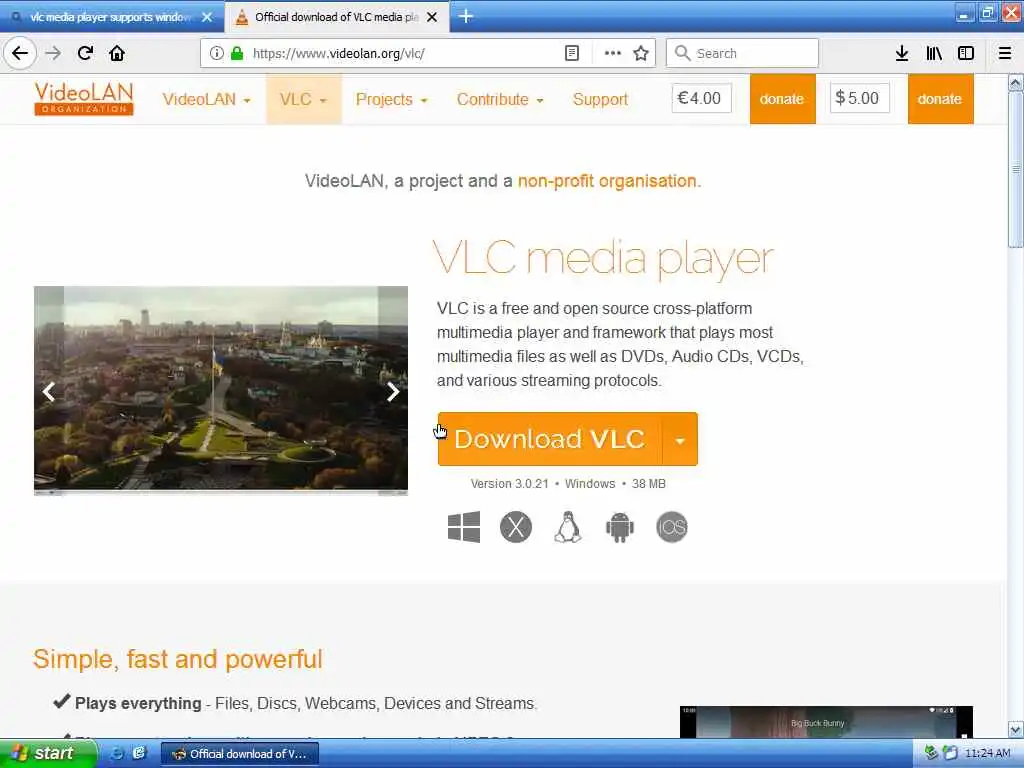Image resolution: width=1024 pixels, height=768 pixels.
Task: Click donate button next to $5.00
Action: tap(940, 99)
